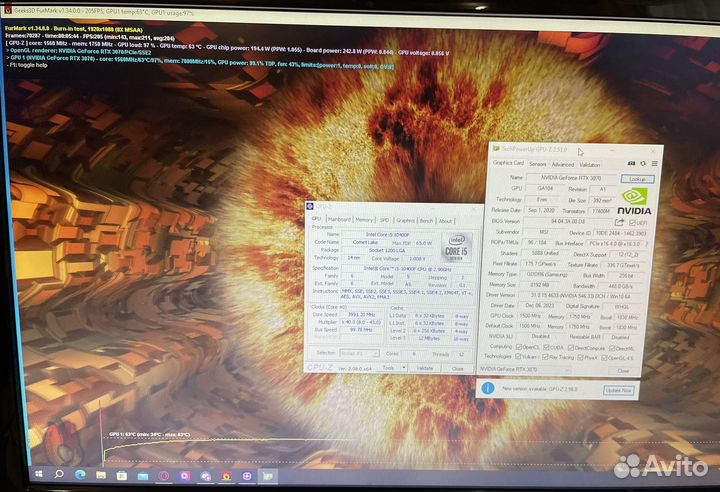Open Microsoft Store from taskbar
The height and width of the screenshot is (492, 720).
coord(122,475)
